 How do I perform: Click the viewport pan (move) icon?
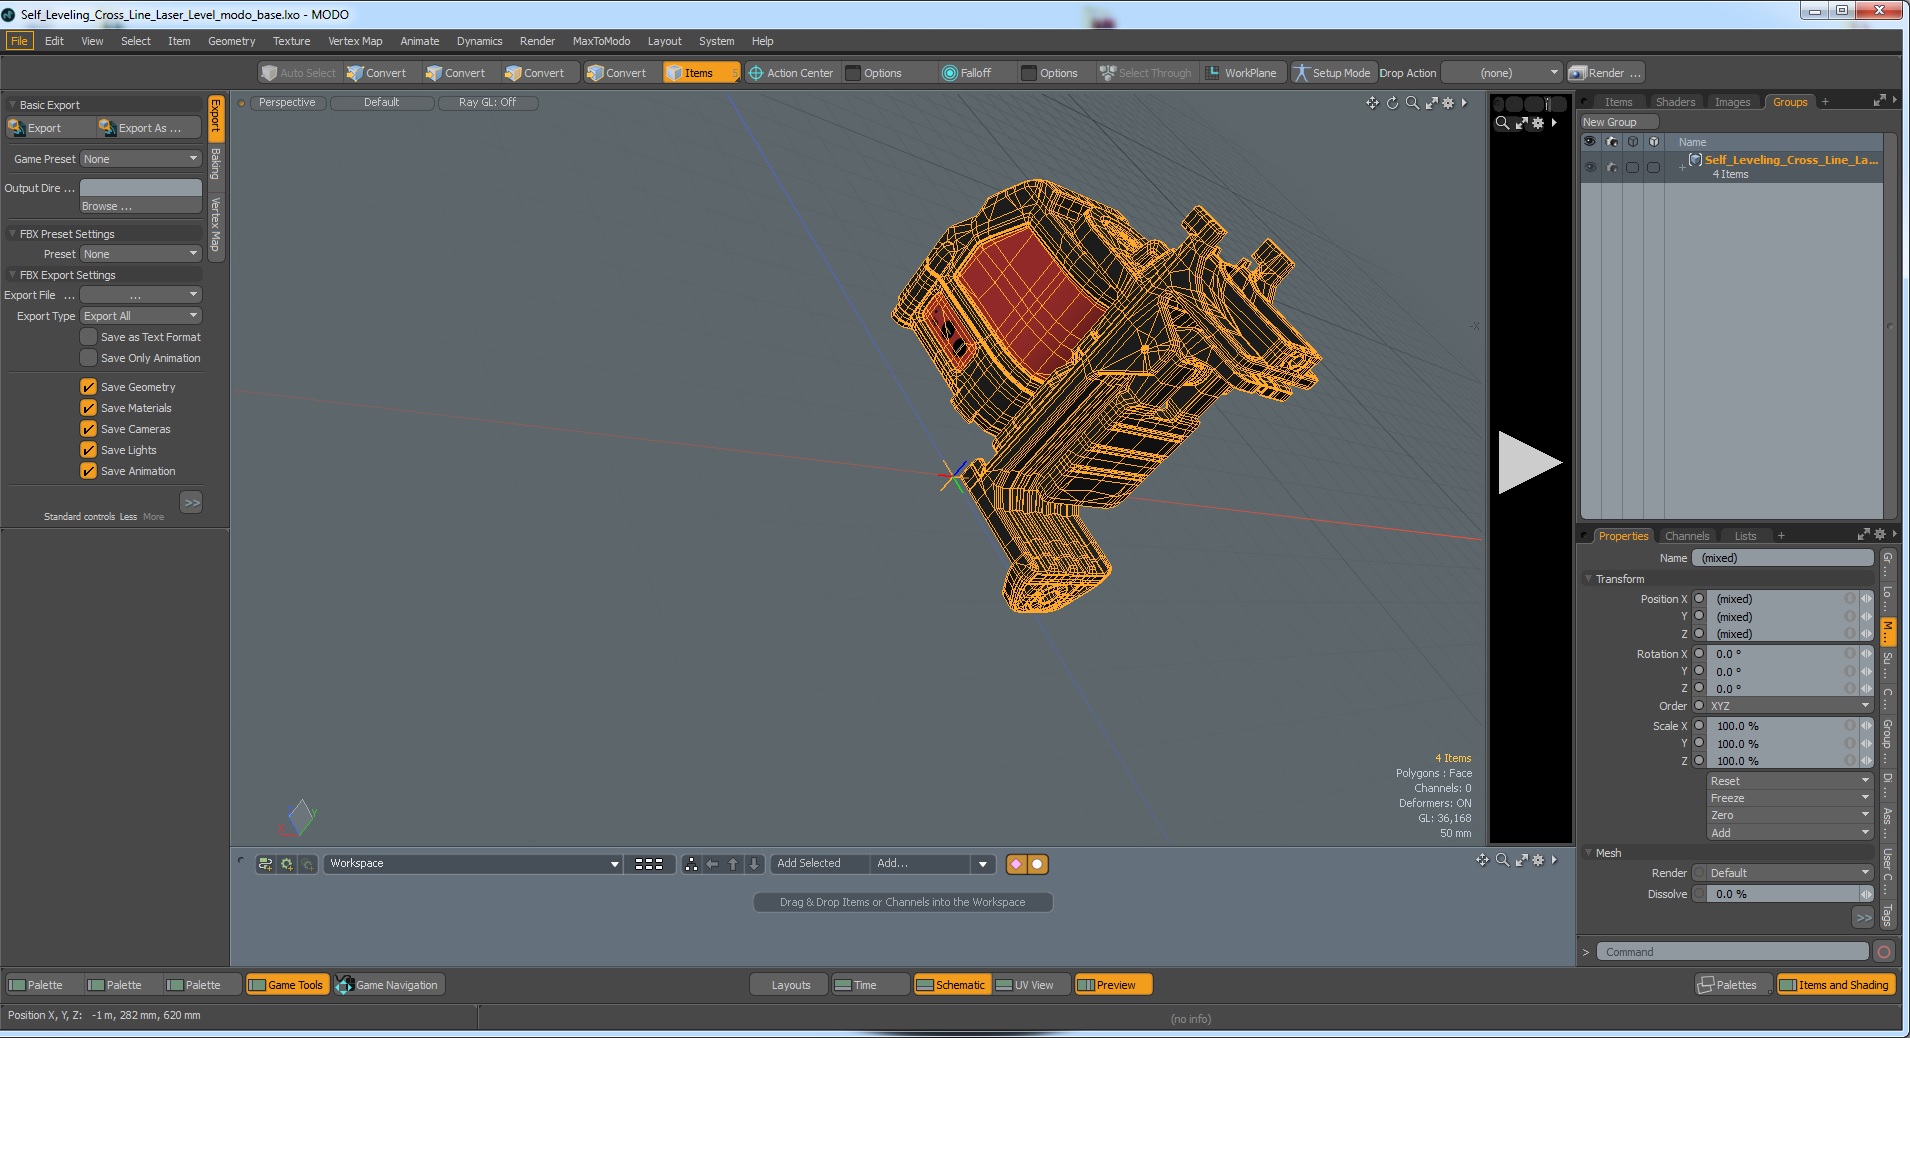[1372, 103]
